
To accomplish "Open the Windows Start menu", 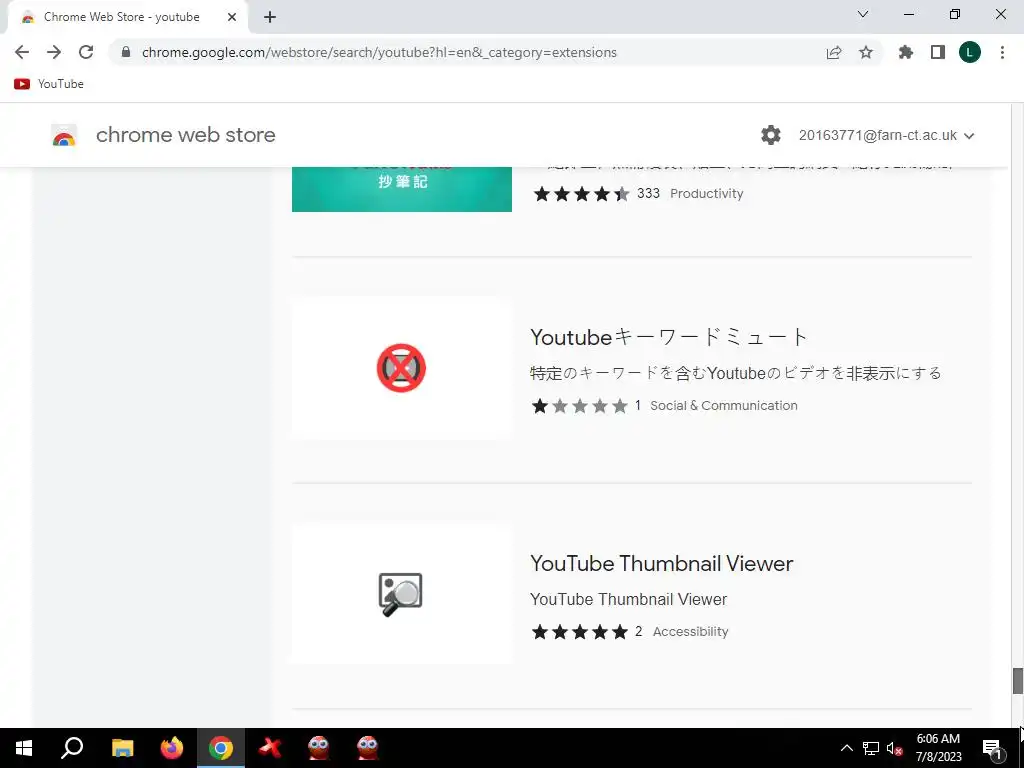I will pyautogui.click(x=24, y=748).
